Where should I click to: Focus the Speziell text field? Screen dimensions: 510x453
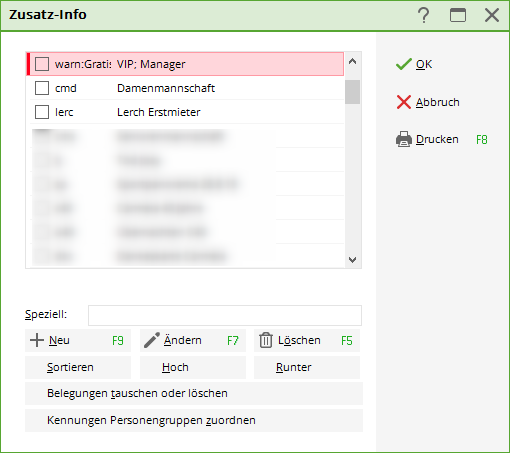pyautogui.click(x=225, y=315)
